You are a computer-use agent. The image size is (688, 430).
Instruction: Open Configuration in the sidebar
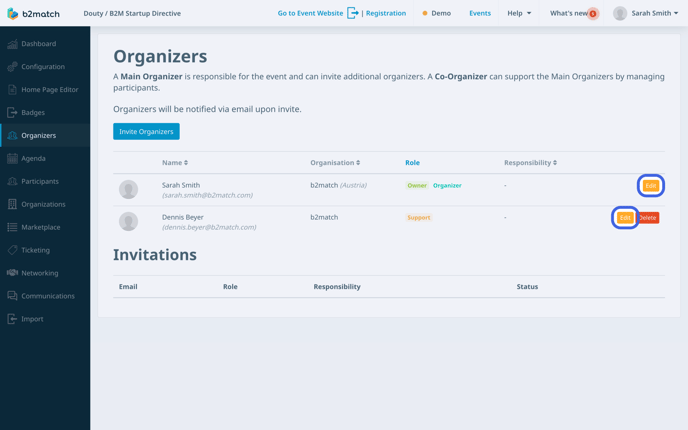coord(45,67)
